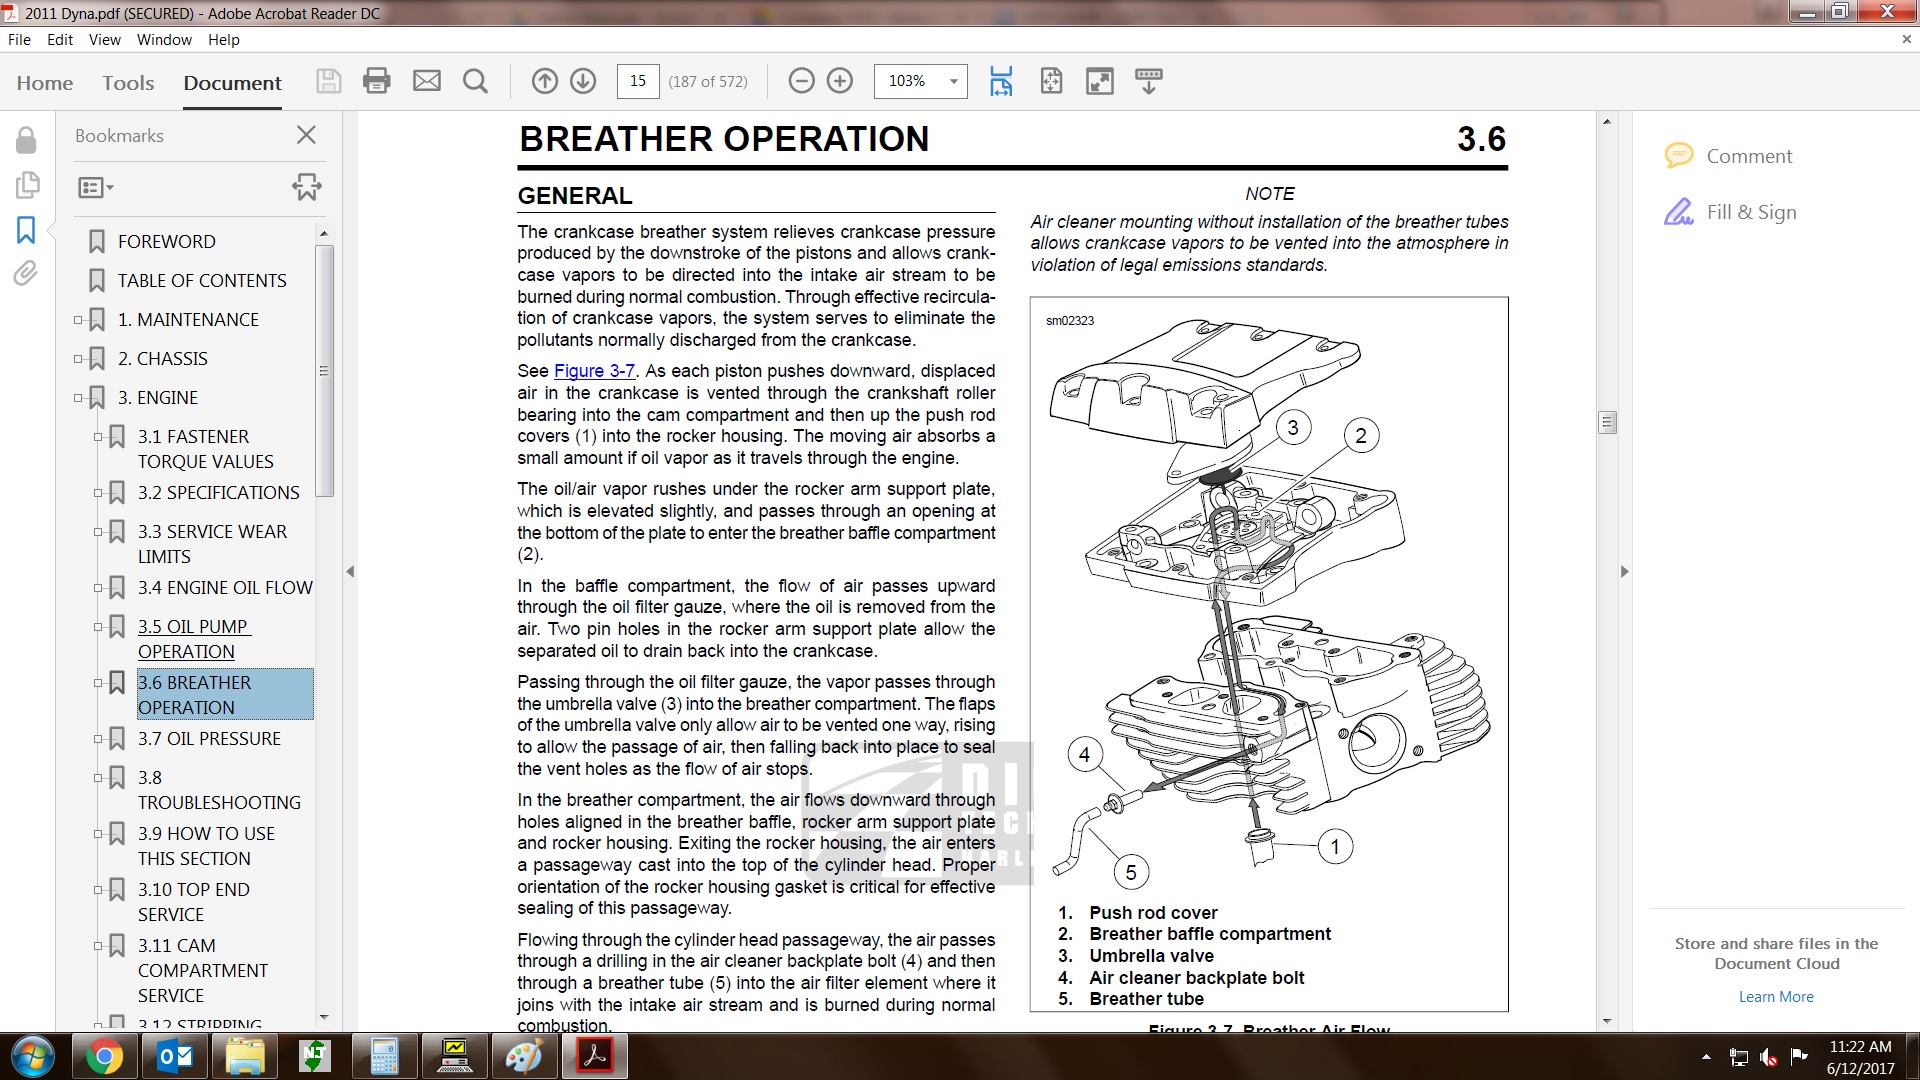
Task: Click the Print file icon
Action: (x=377, y=81)
